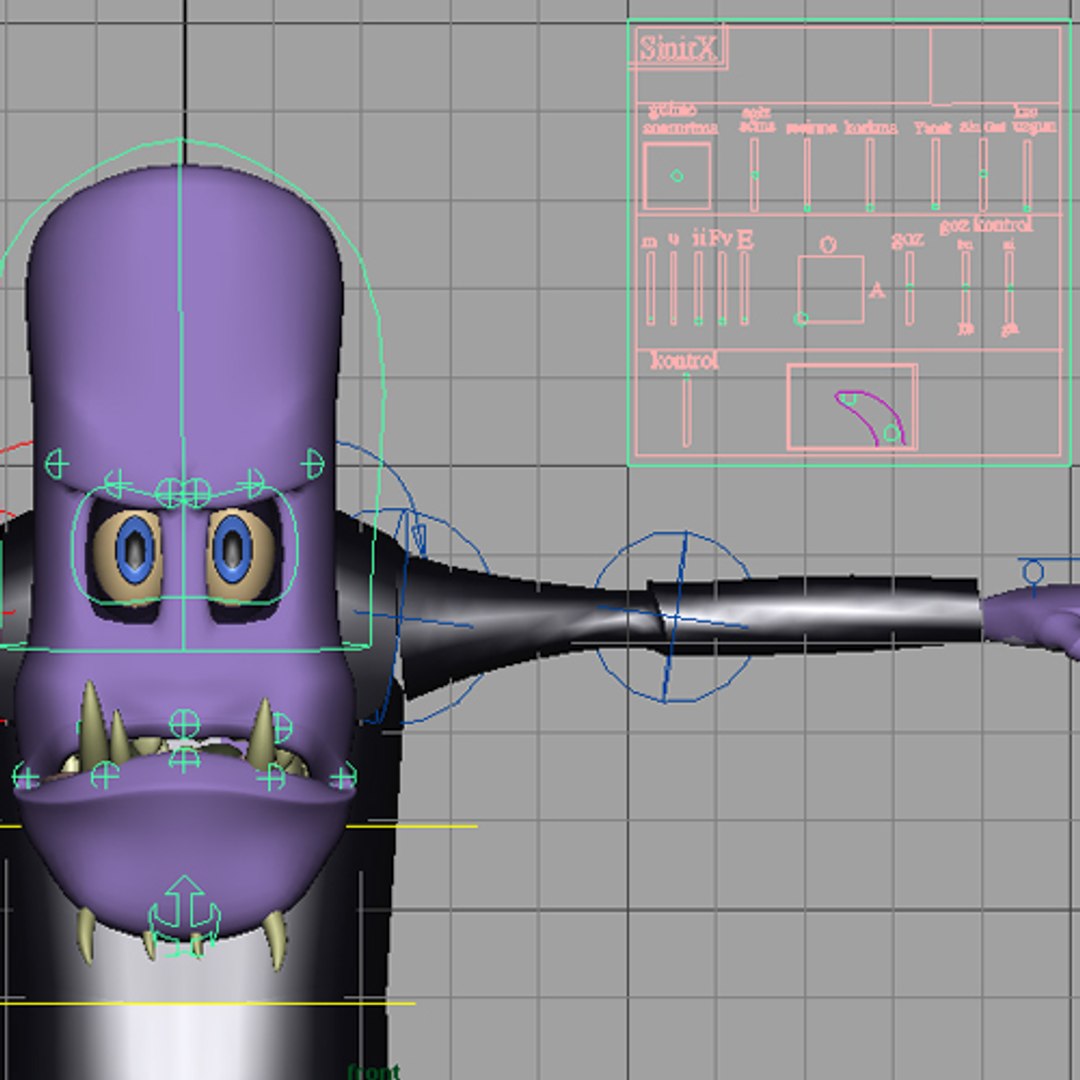Click the m slider handle in the phoneme row

click(651, 320)
